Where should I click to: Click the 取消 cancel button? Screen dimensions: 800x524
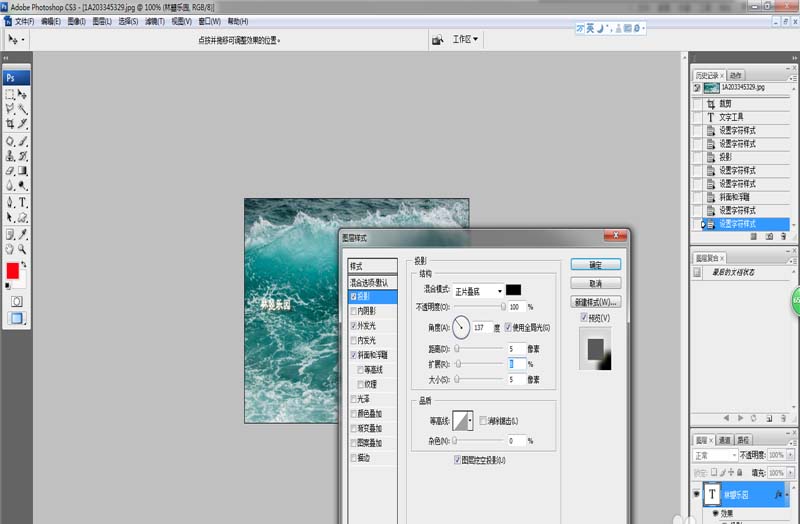click(595, 283)
